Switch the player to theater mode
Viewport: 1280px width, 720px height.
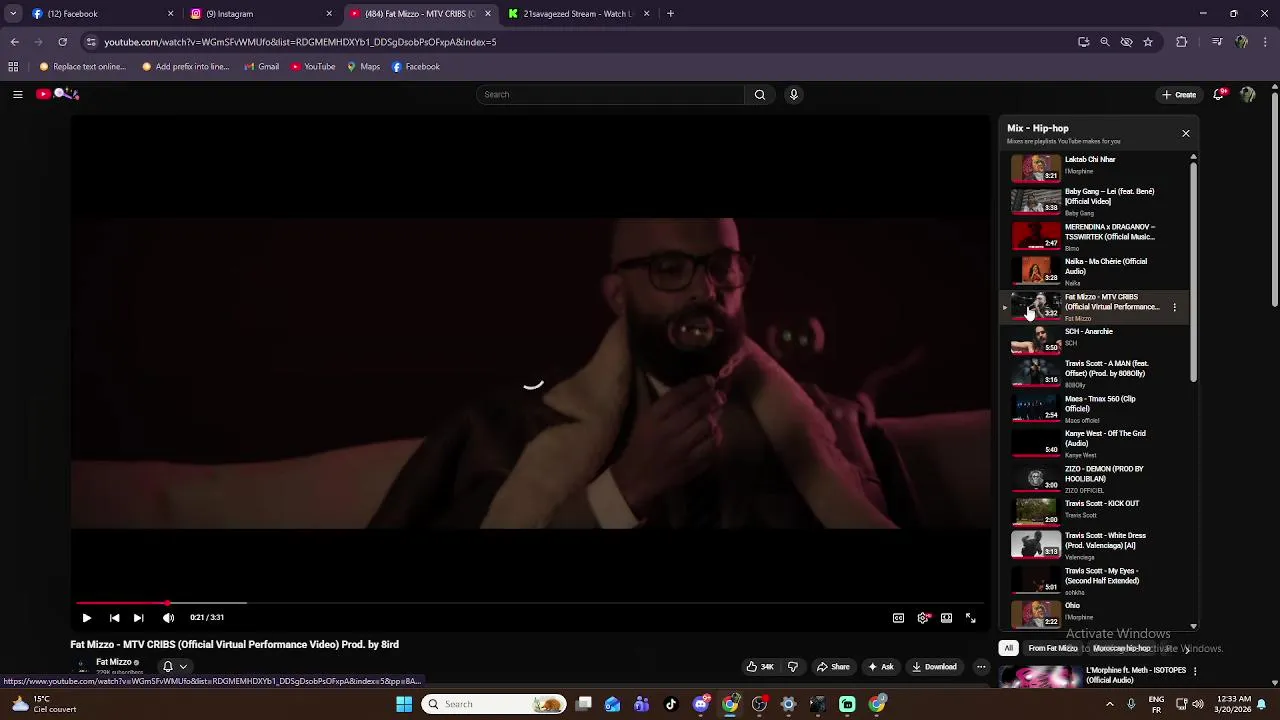coord(946,618)
